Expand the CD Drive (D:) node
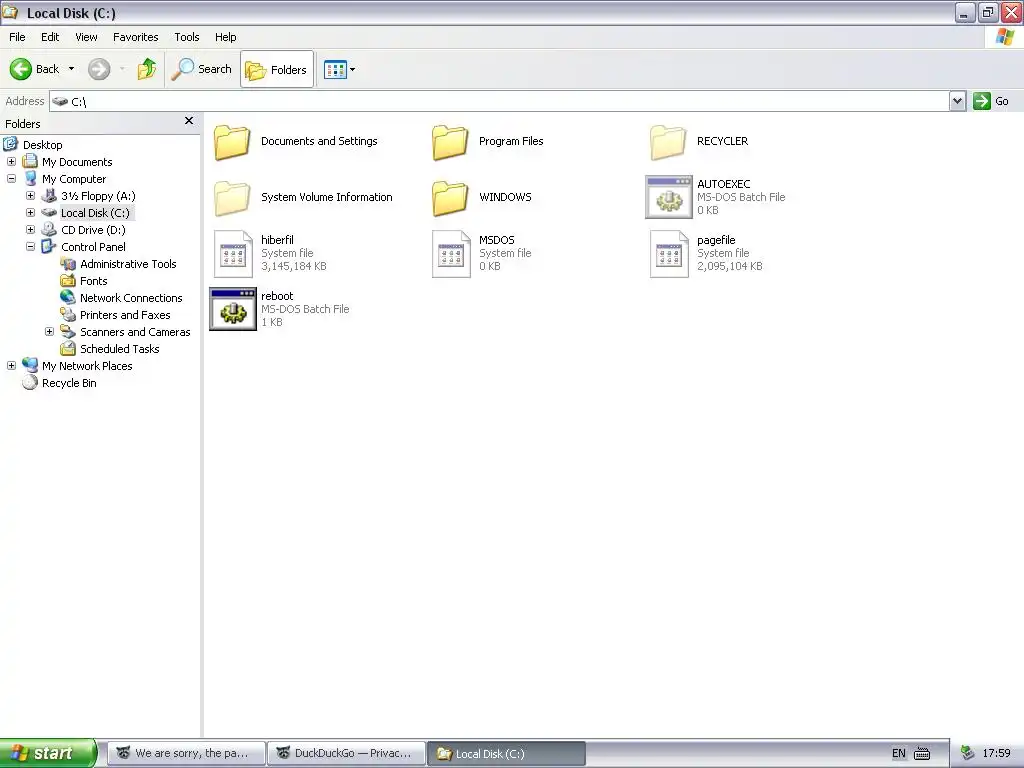1024x768 pixels. 30,229
